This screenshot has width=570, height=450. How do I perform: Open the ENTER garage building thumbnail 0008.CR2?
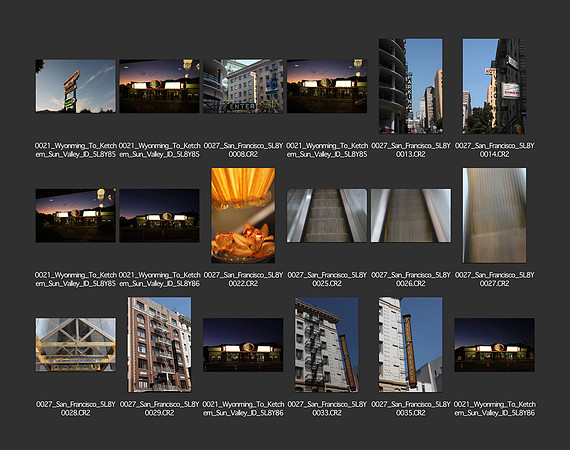243,86
